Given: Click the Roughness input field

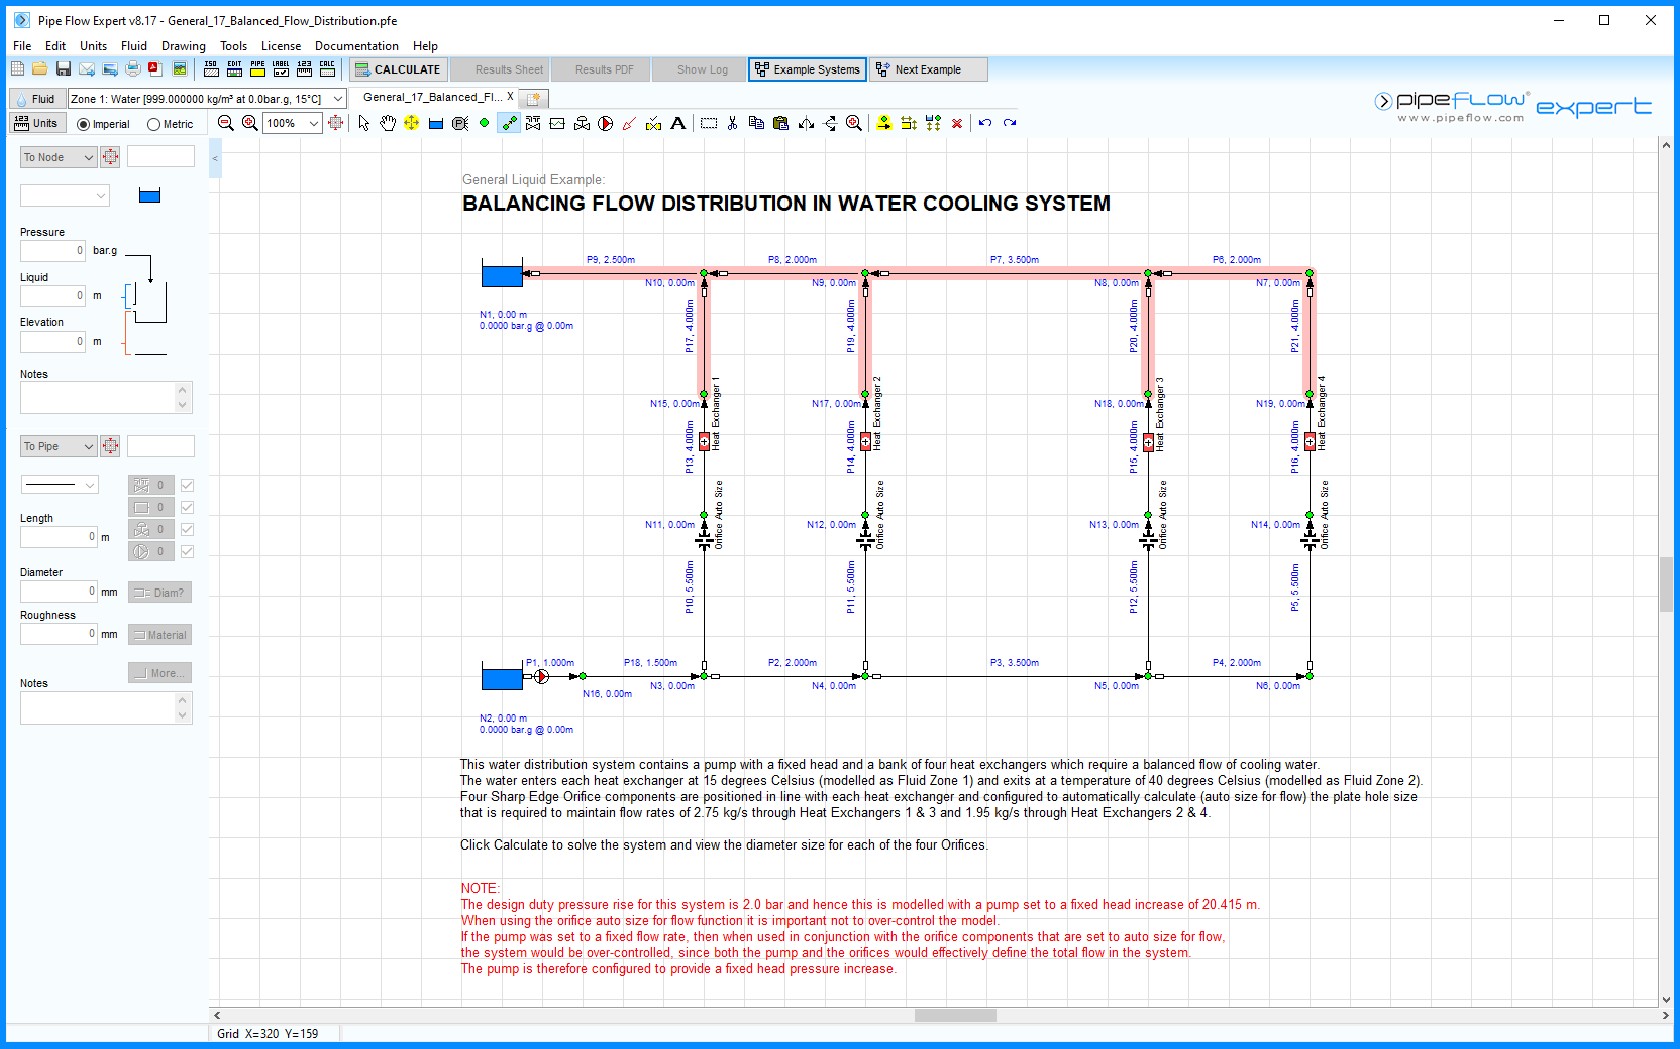Looking at the screenshot, I should (x=59, y=633).
